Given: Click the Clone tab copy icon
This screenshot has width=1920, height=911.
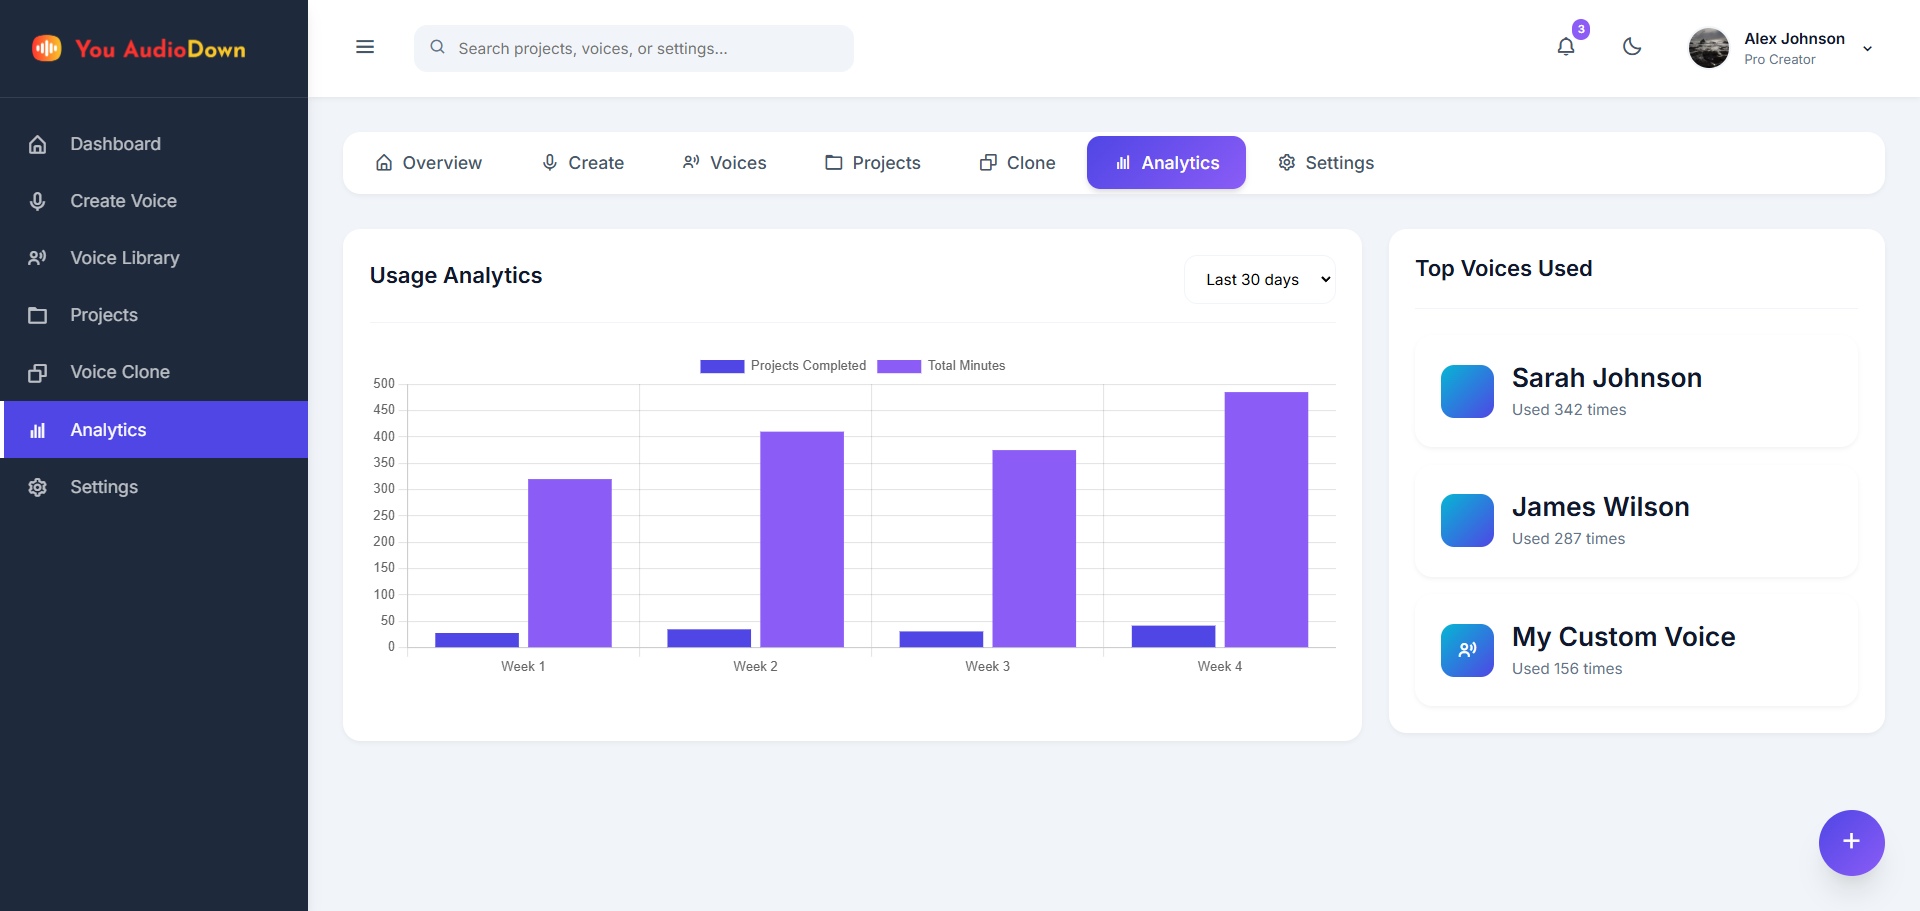Looking at the screenshot, I should pos(988,162).
